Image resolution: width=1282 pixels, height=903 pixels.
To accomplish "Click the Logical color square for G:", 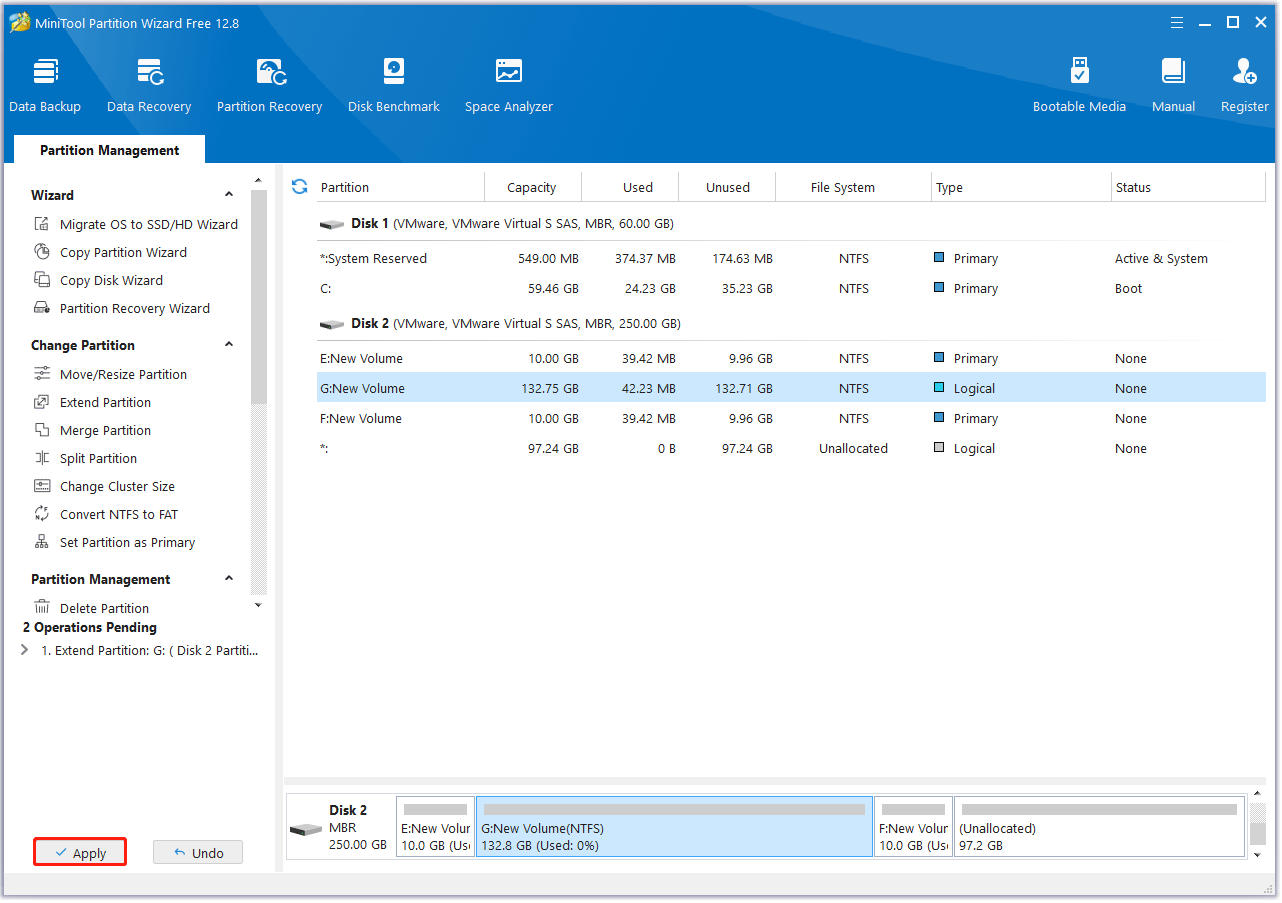I will tap(939, 388).
